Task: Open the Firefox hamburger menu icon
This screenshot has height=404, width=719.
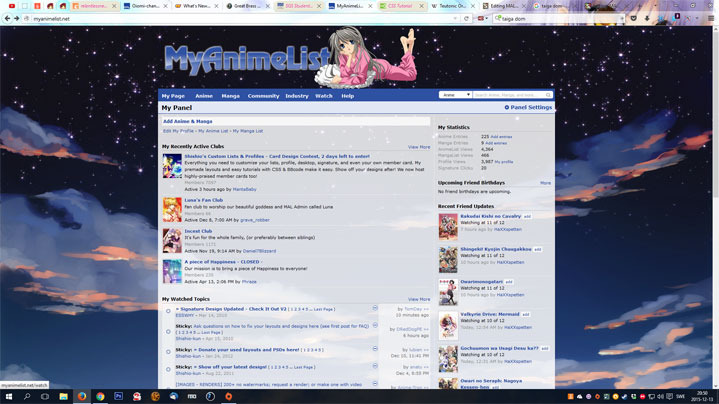Action: click(711, 19)
